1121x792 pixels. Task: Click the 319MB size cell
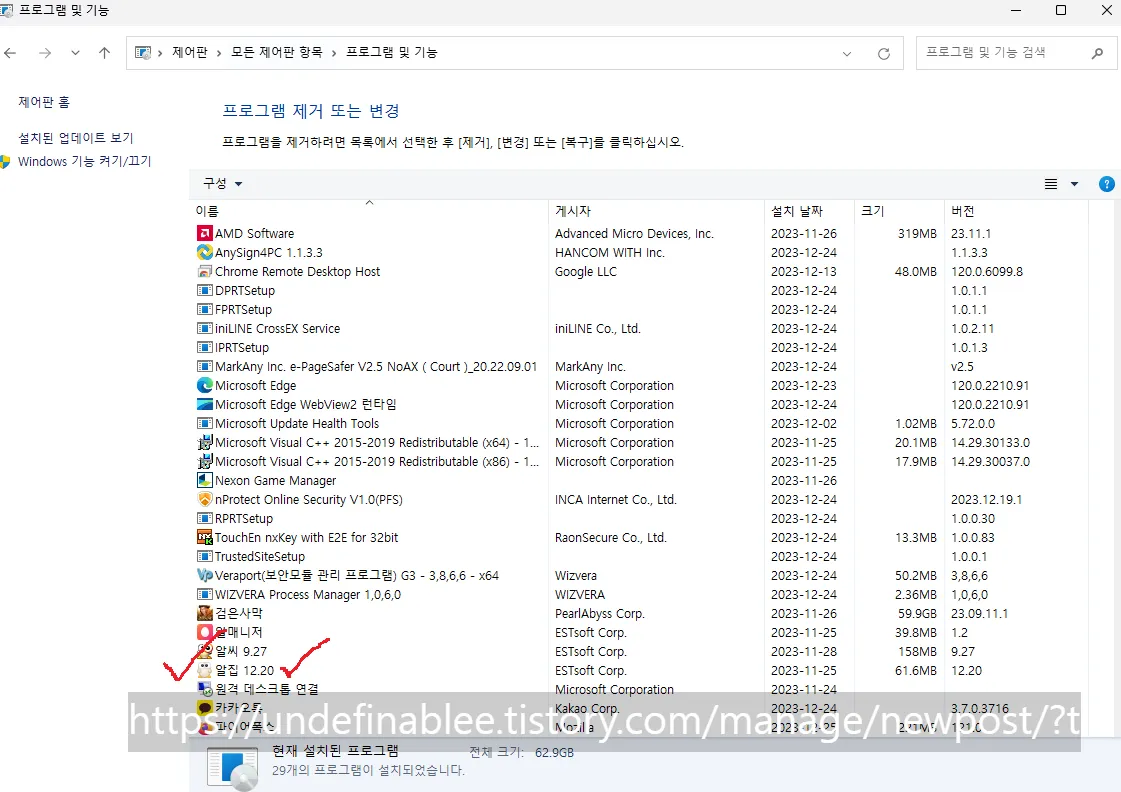click(x=917, y=233)
